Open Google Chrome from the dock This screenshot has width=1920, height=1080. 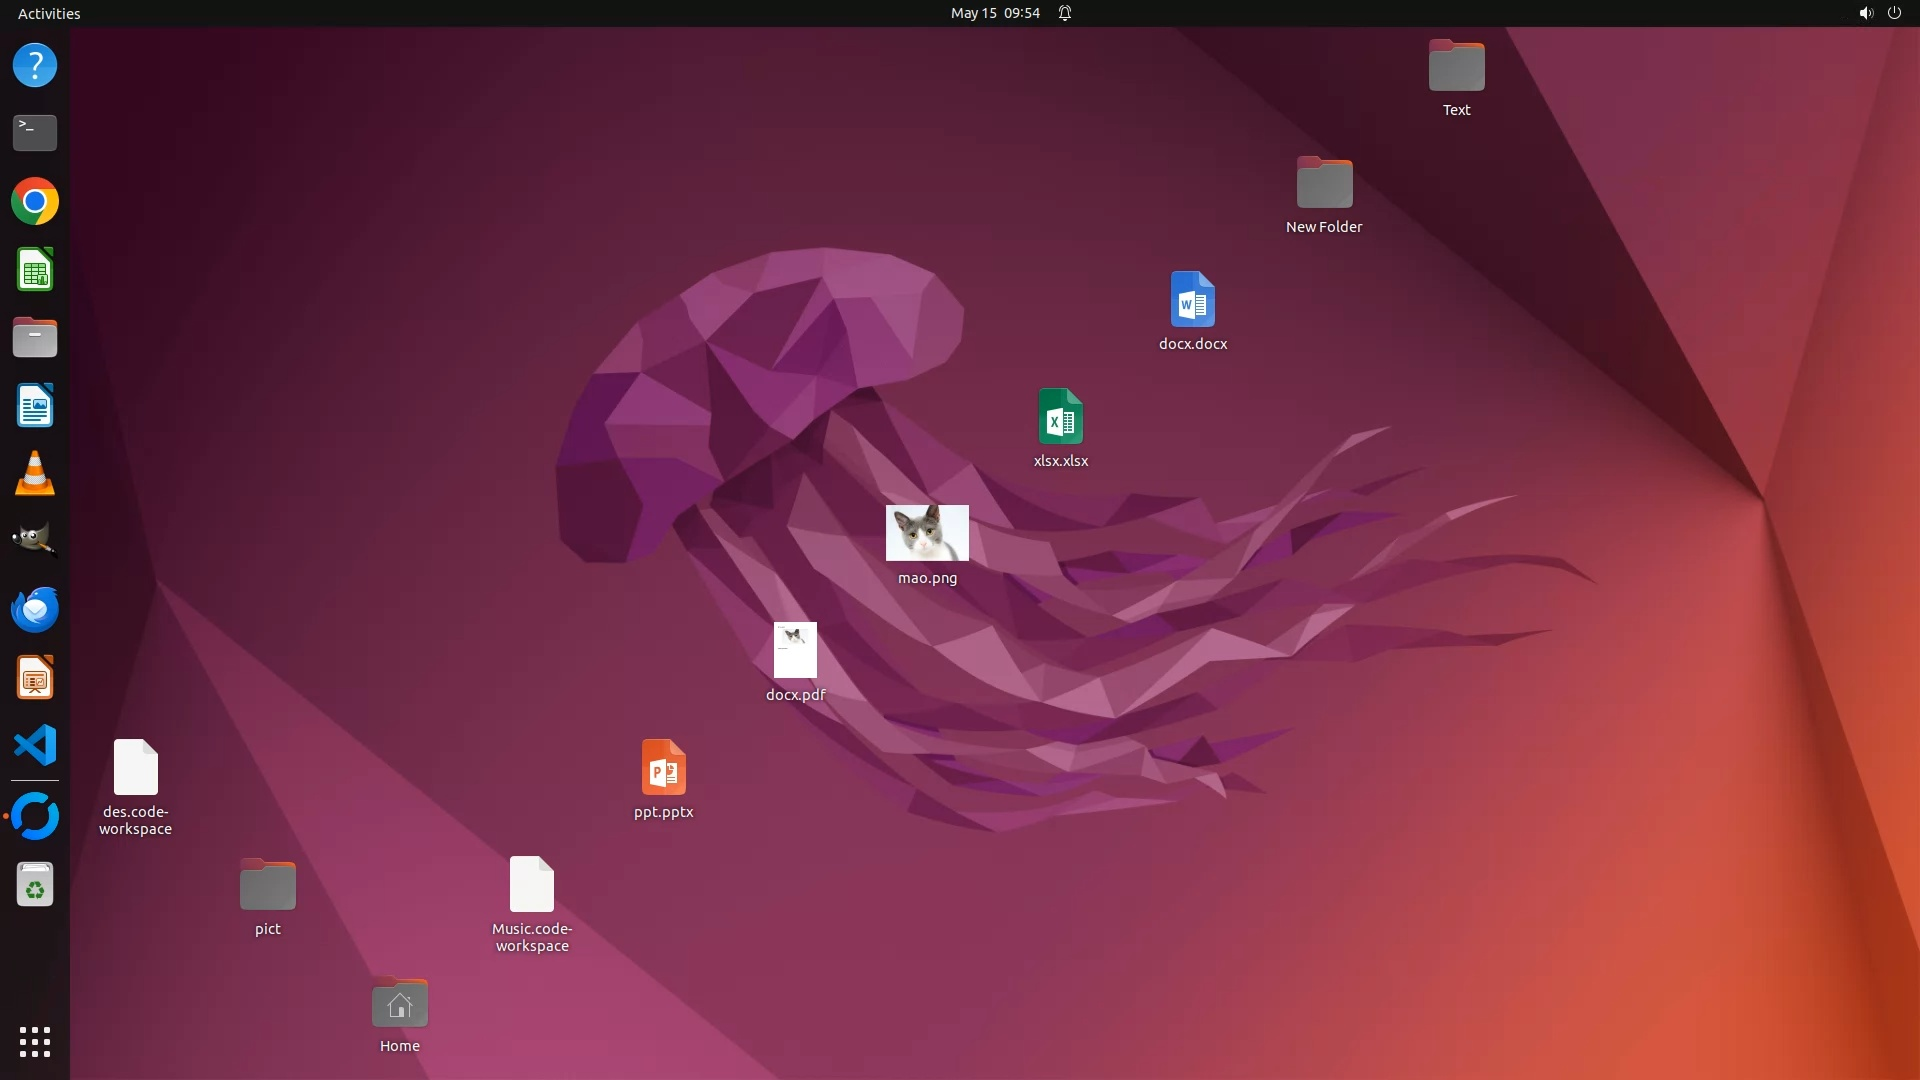tap(35, 202)
